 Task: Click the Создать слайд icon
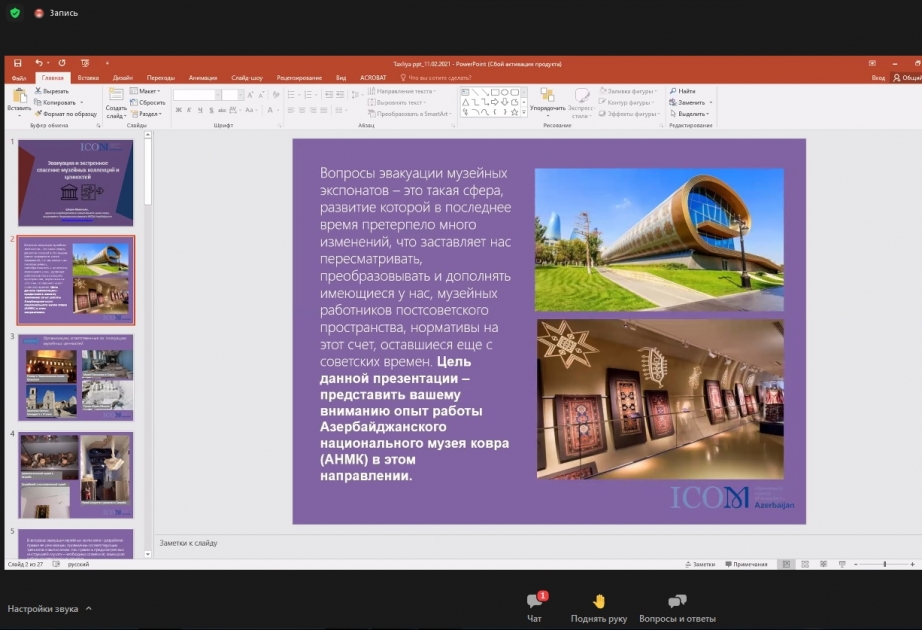pyautogui.click(x=116, y=95)
